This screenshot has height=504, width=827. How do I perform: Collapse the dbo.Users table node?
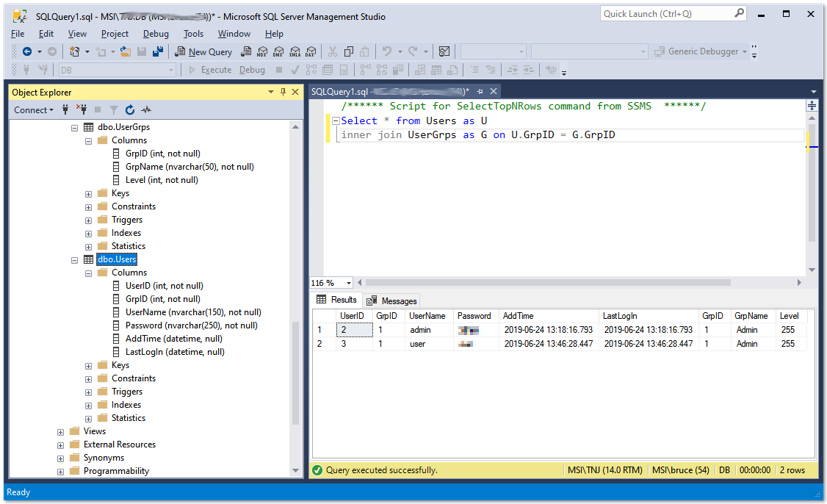(x=74, y=260)
